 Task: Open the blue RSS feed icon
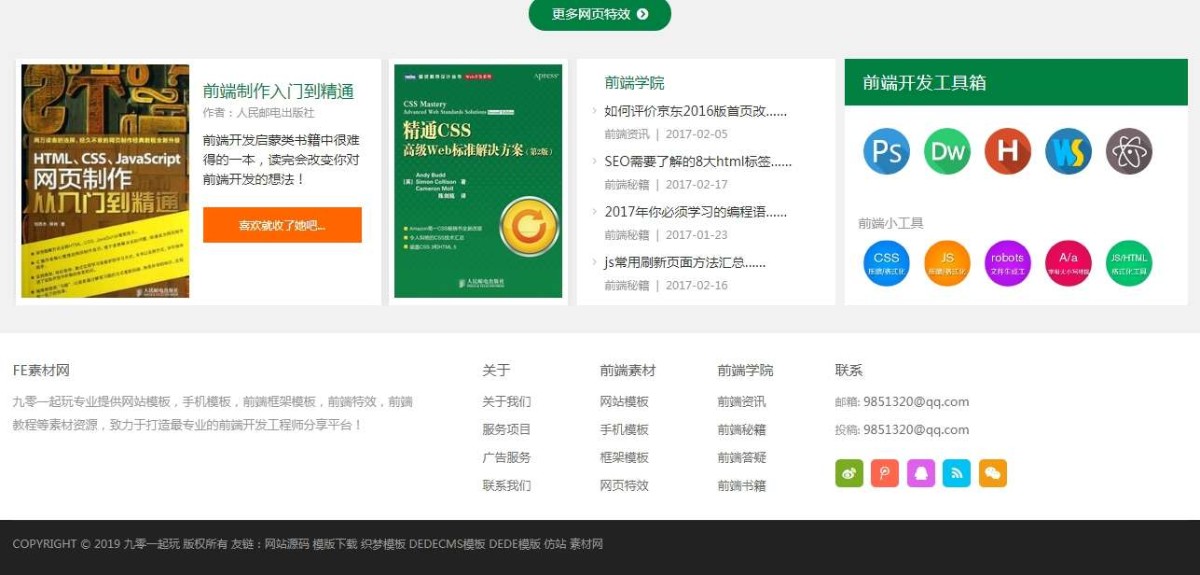tap(956, 473)
